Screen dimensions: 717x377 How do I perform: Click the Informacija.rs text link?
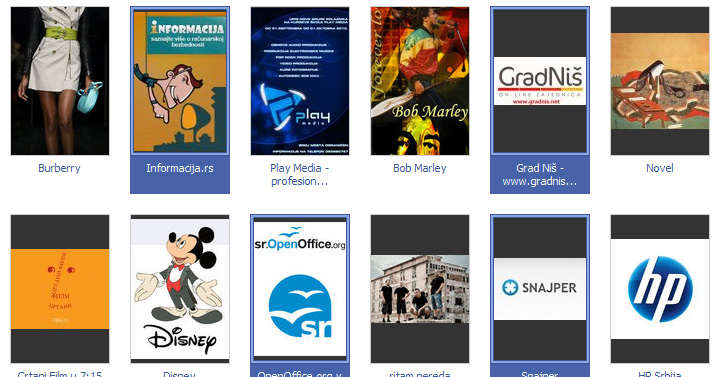coord(180,168)
